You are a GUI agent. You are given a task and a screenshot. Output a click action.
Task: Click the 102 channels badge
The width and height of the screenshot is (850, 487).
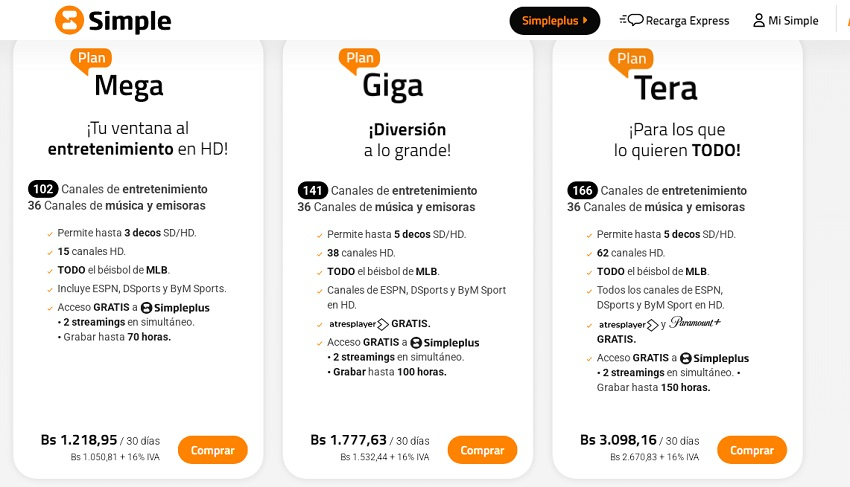(43, 189)
